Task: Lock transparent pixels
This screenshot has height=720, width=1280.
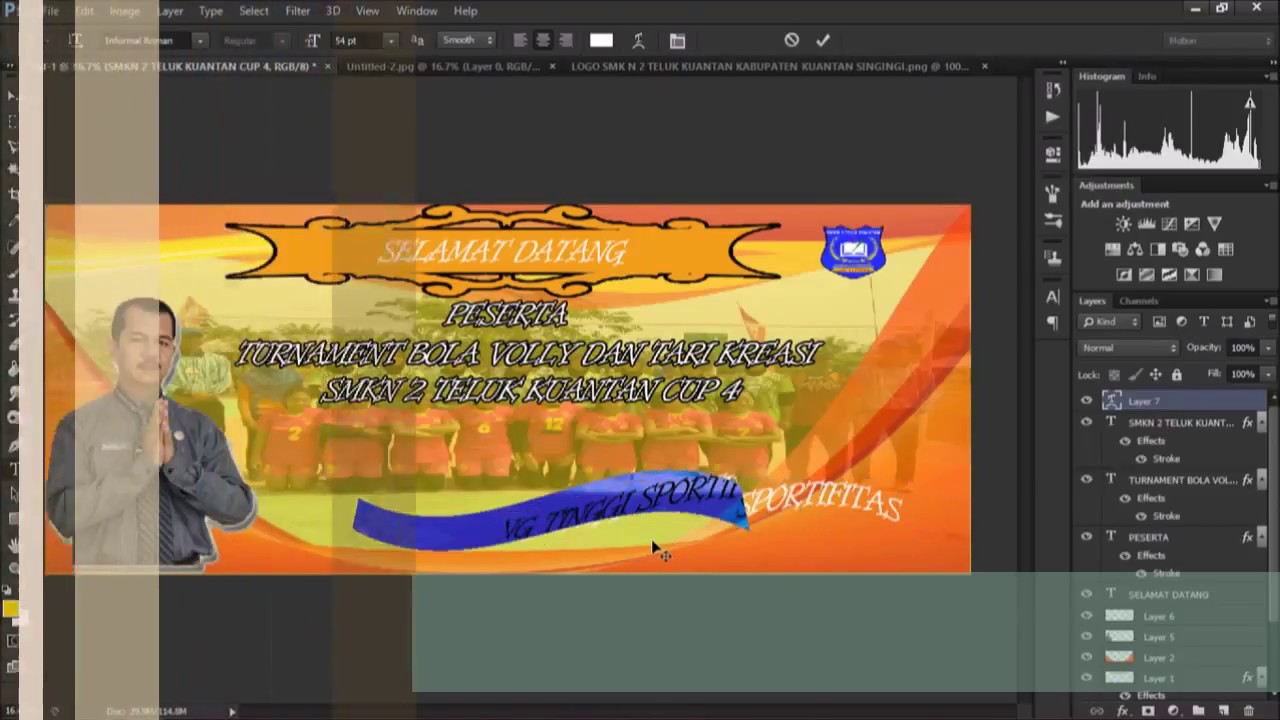Action: [1114, 375]
